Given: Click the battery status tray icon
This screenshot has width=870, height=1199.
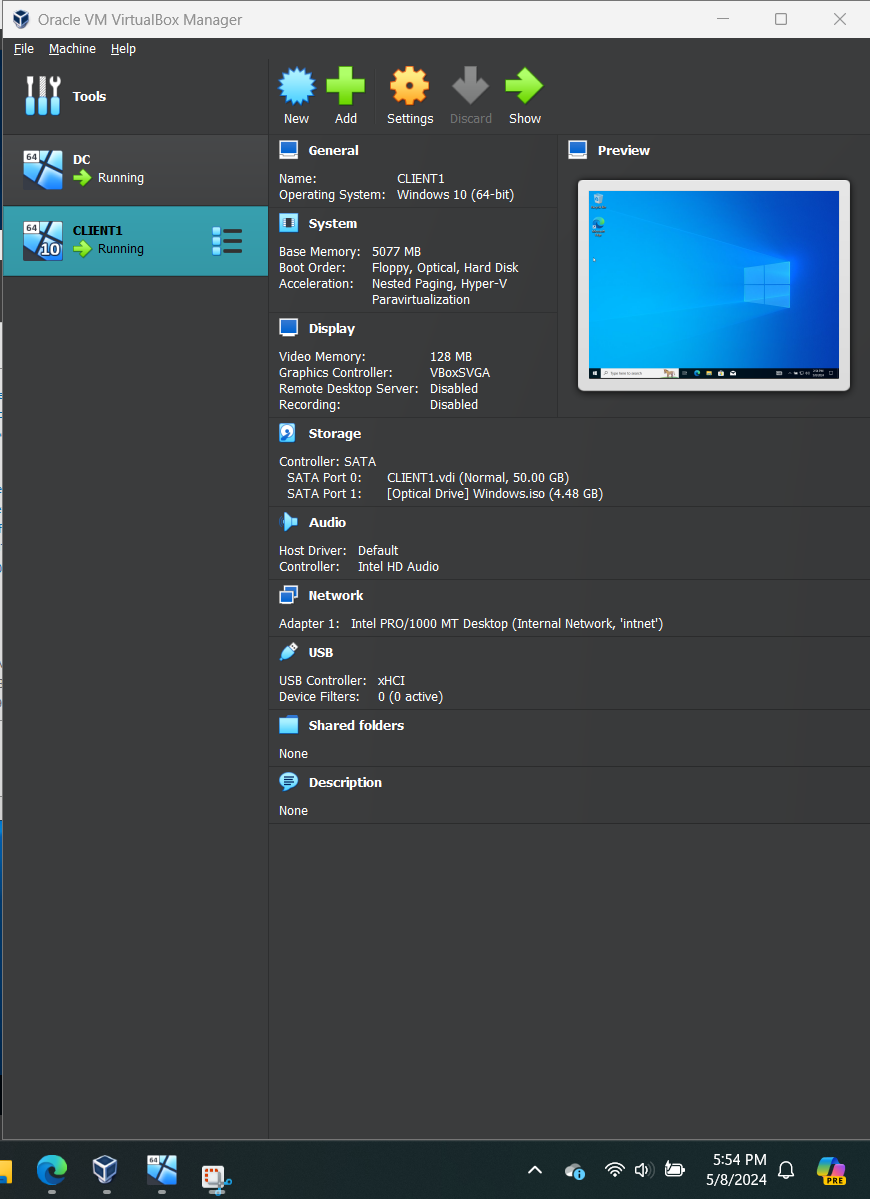Looking at the screenshot, I should coord(674,1169).
